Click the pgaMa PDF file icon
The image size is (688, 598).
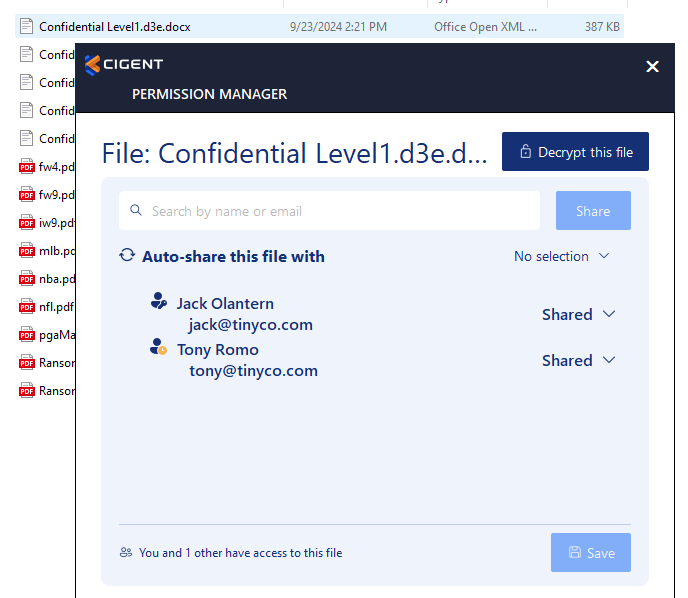tap(26, 335)
